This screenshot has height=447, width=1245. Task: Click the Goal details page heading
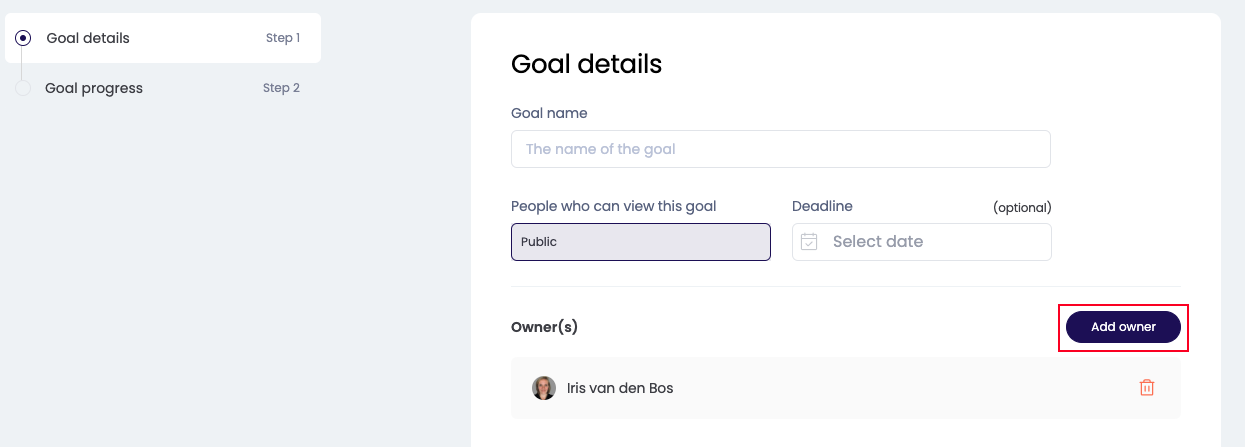pos(586,64)
